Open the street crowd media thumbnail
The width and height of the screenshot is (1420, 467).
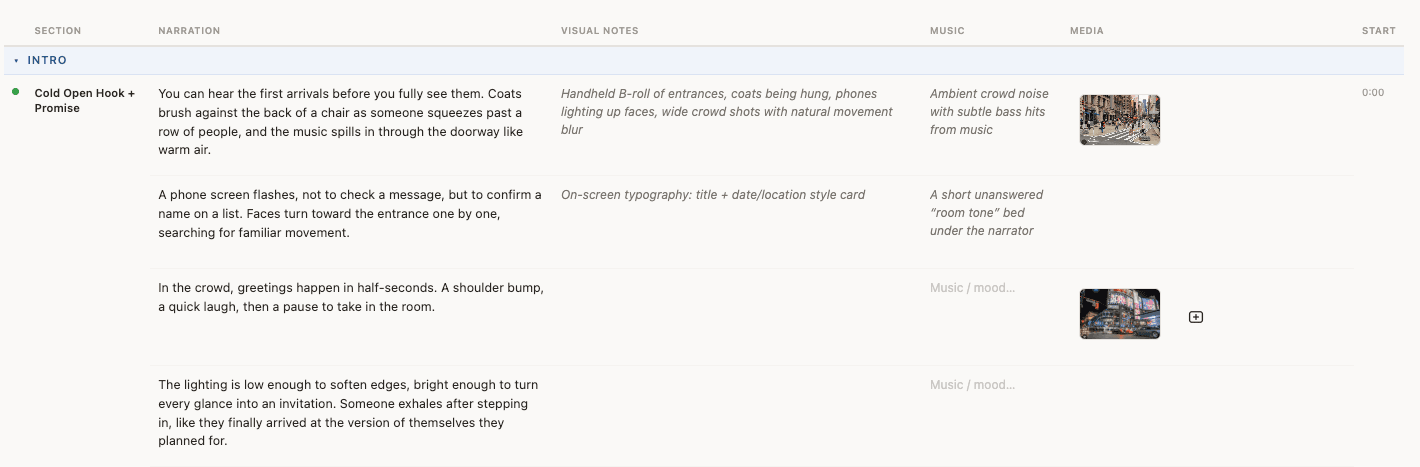1120,120
